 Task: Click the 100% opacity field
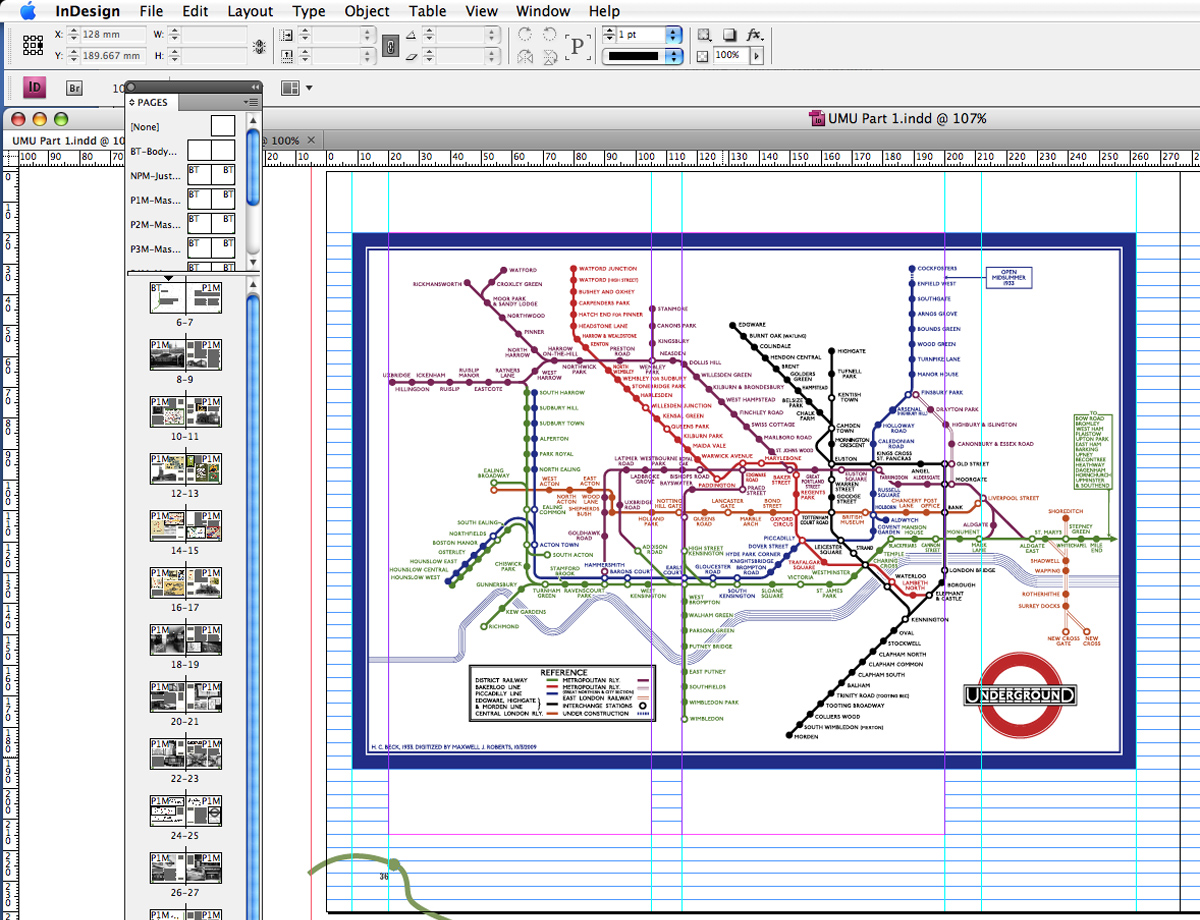tap(730, 55)
